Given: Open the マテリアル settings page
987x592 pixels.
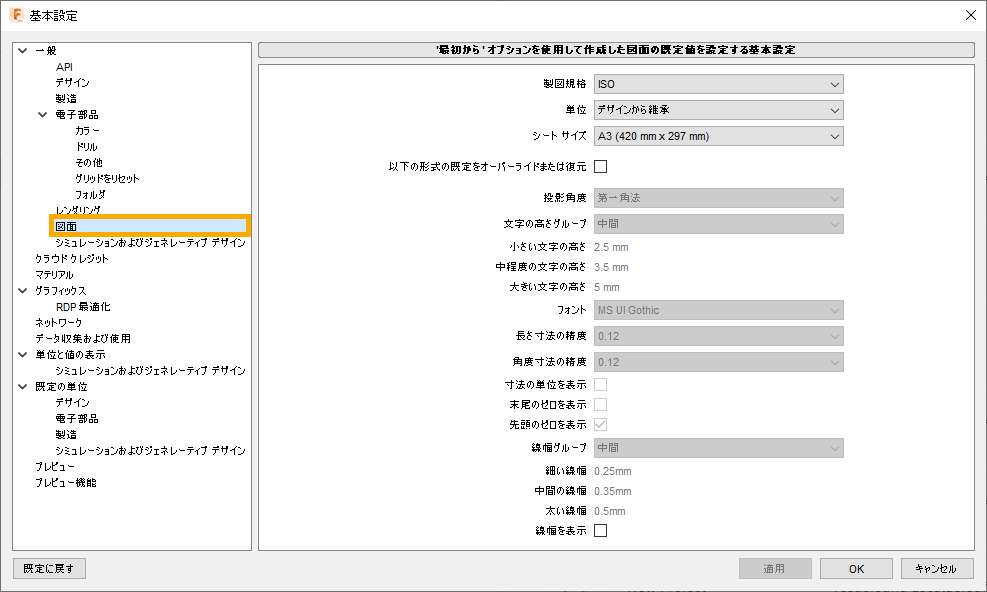Looking at the screenshot, I should click(x=69, y=274).
